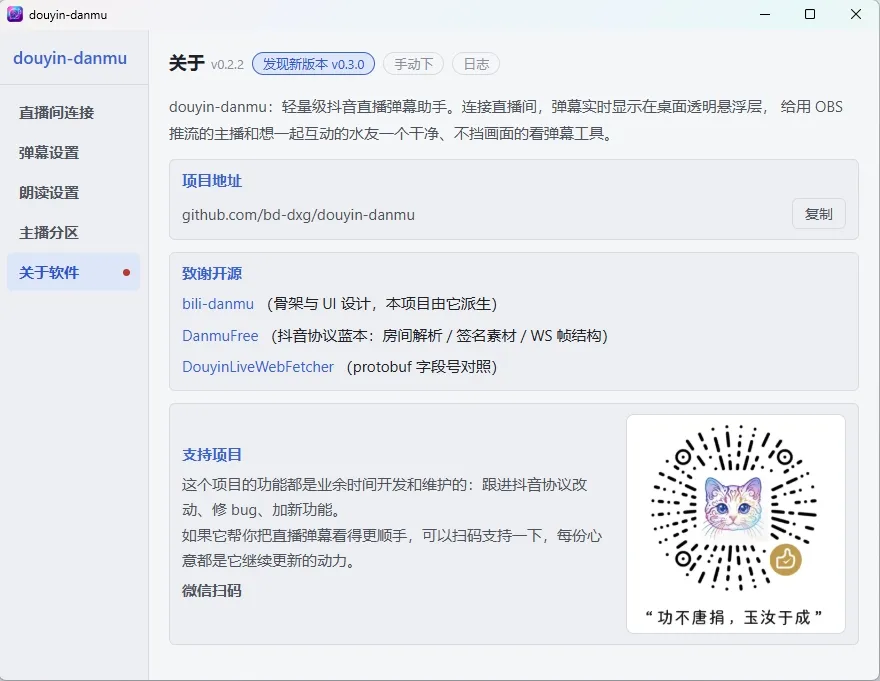Switch to 朗读设置 in the sidebar
Screen dimensions: 880x681
point(73,193)
